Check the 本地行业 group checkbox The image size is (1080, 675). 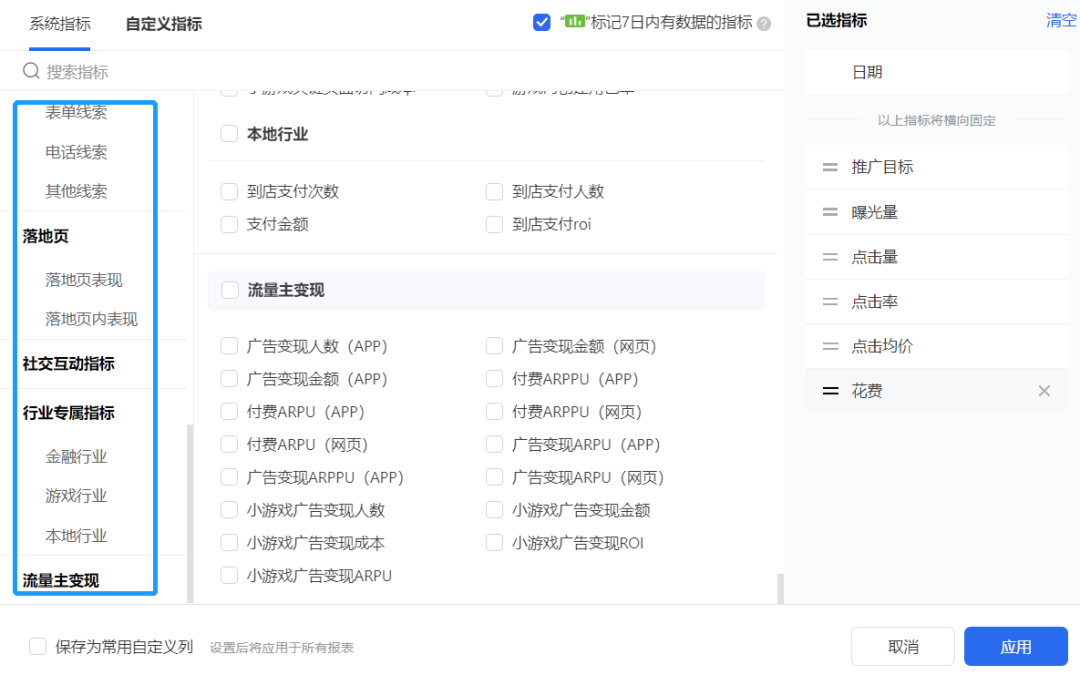pos(229,134)
